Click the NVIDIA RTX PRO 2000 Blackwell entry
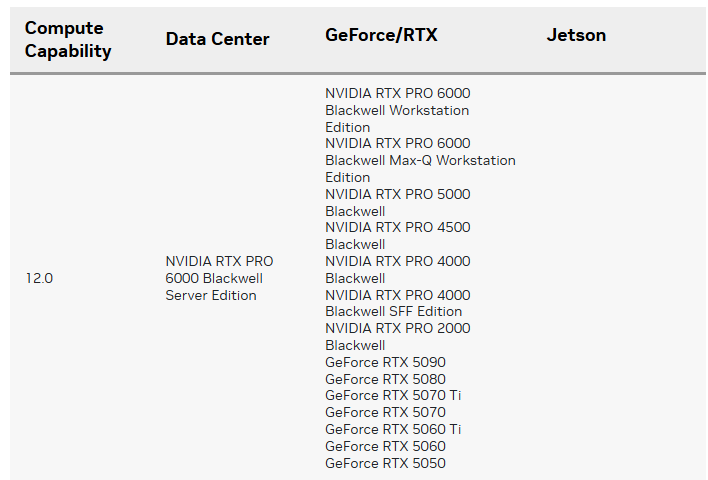 397,336
